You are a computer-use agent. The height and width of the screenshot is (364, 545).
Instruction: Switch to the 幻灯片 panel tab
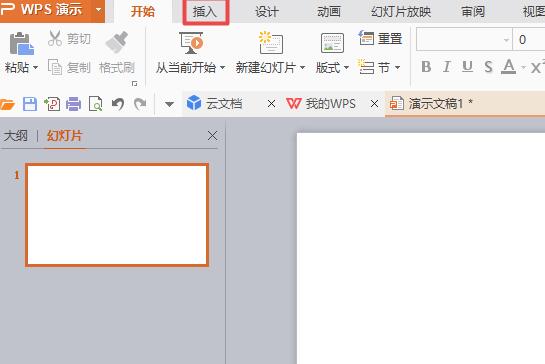(65, 136)
